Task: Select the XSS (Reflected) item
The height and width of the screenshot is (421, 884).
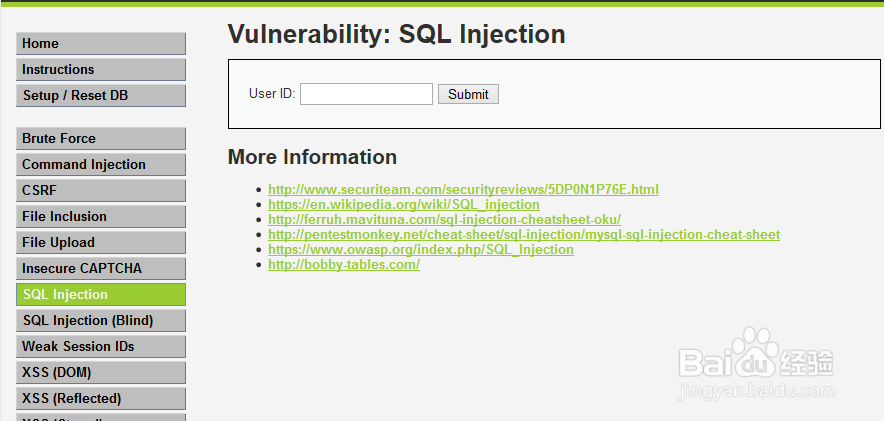Action: coord(101,398)
